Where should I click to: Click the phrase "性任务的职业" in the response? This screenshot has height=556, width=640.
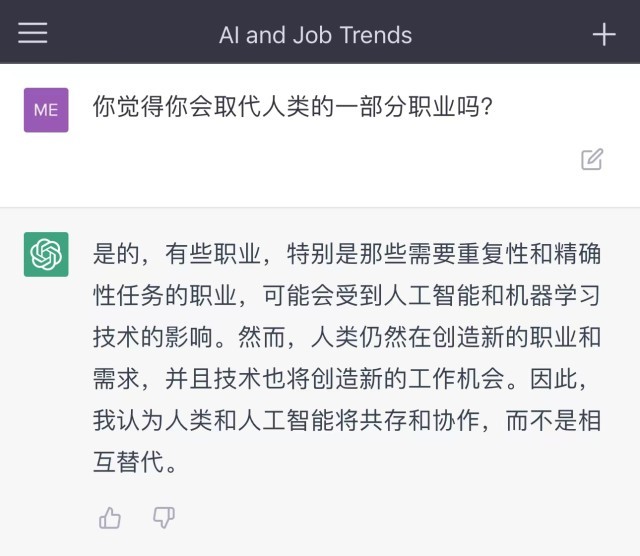166,296
